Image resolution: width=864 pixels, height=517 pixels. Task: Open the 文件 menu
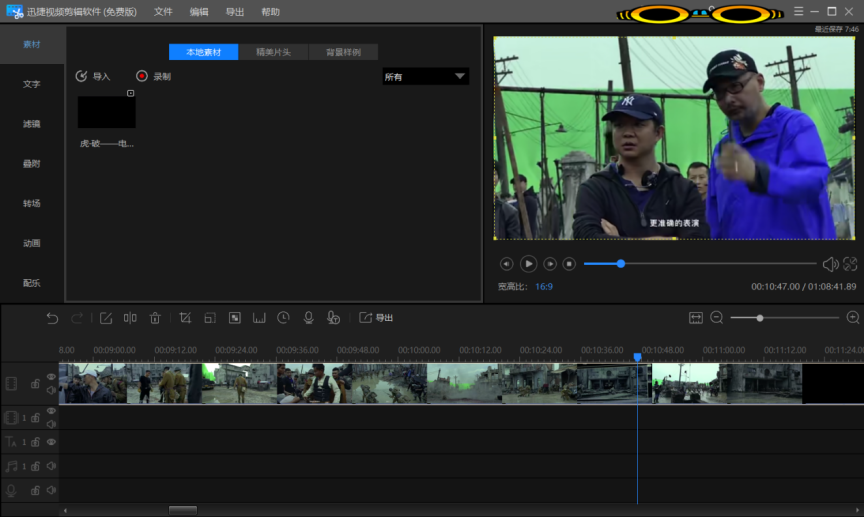click(x=163, y=12)
